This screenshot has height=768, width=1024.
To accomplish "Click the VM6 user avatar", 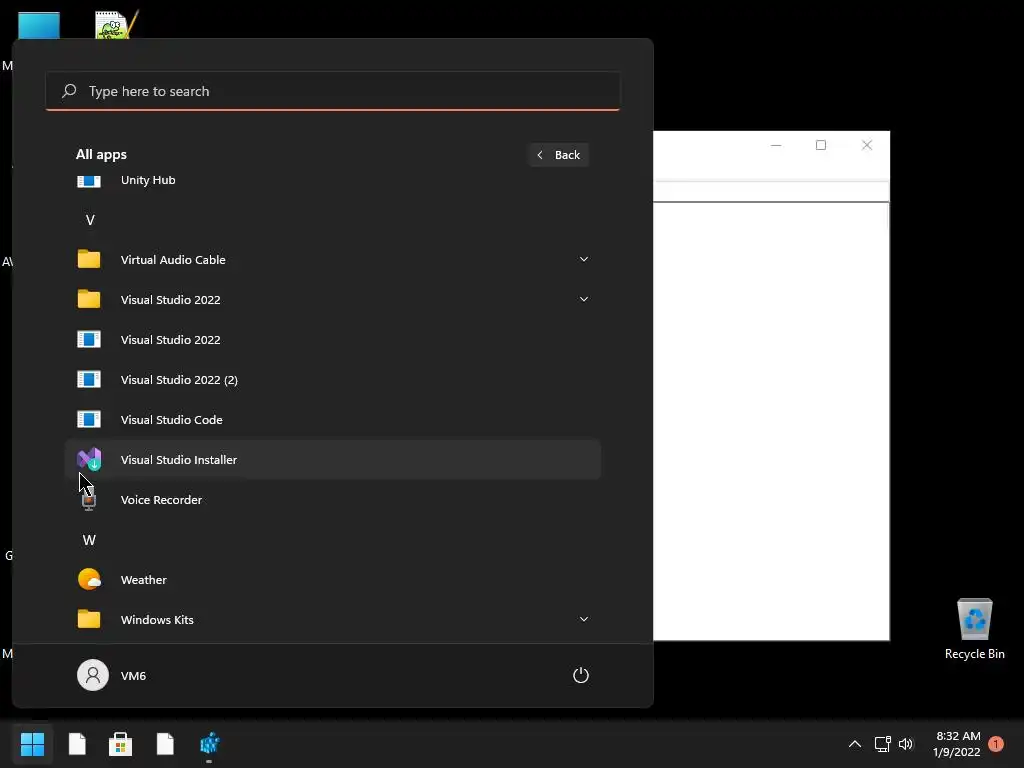I will pyautogui.click(x=93, y=675).
